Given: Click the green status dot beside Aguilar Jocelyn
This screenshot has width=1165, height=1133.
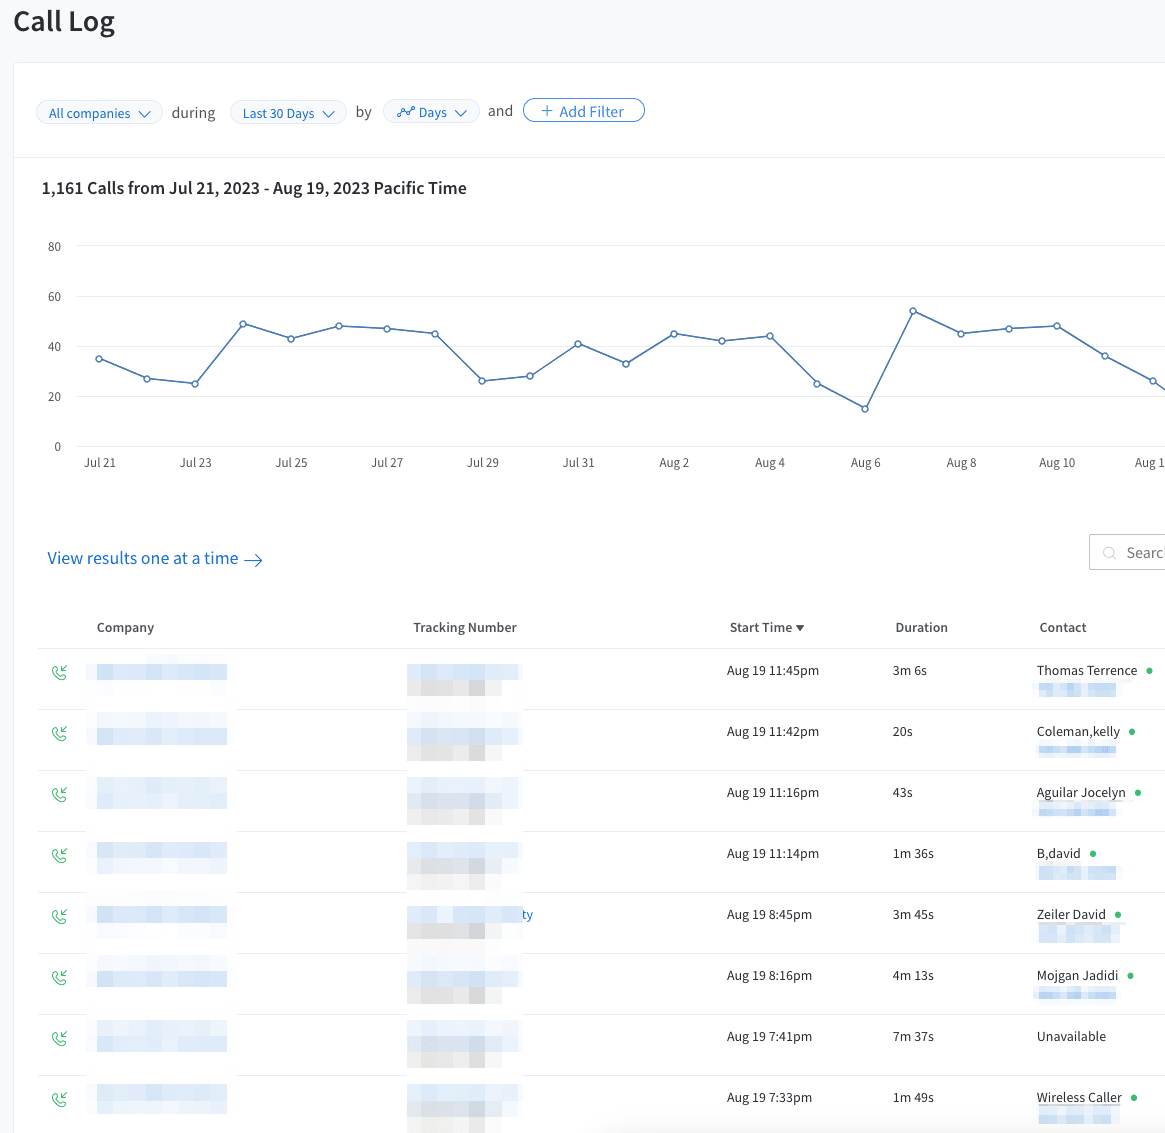Looking at the screenshot, I should point(1138,793).
